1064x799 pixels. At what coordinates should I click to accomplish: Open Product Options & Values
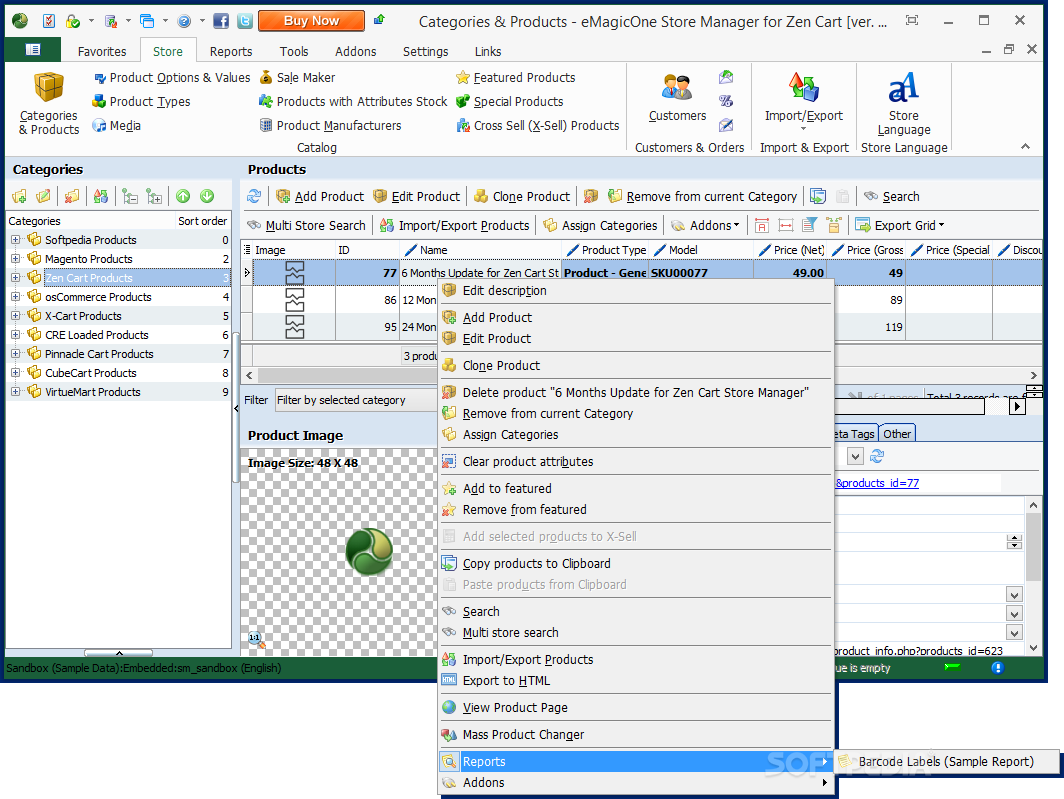(x=172, y=77)
